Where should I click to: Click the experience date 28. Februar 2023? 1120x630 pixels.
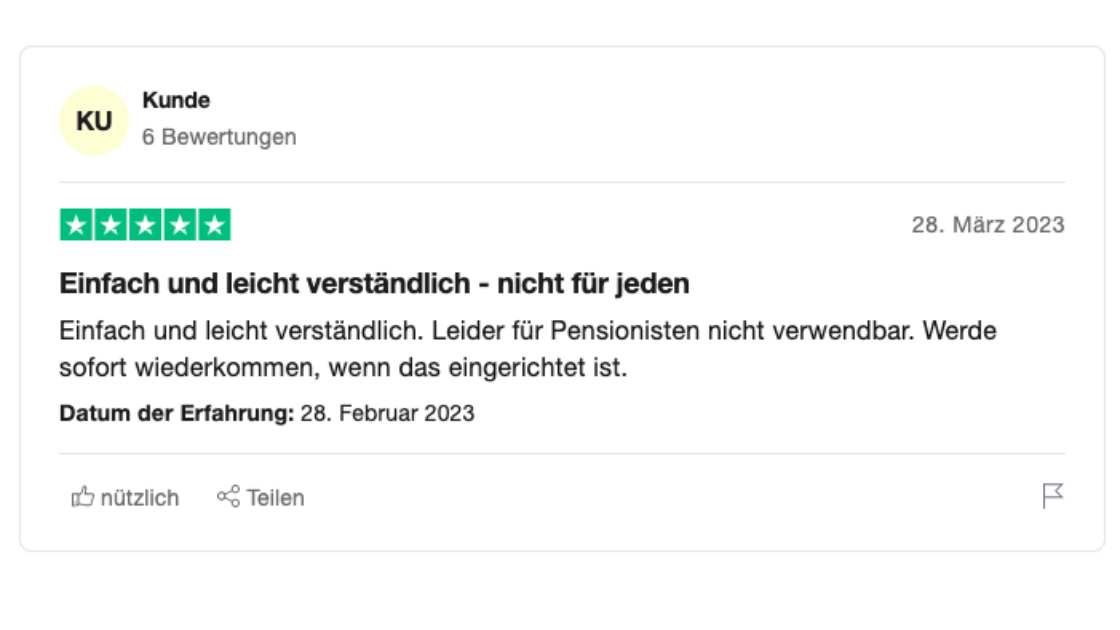(387, 413)
